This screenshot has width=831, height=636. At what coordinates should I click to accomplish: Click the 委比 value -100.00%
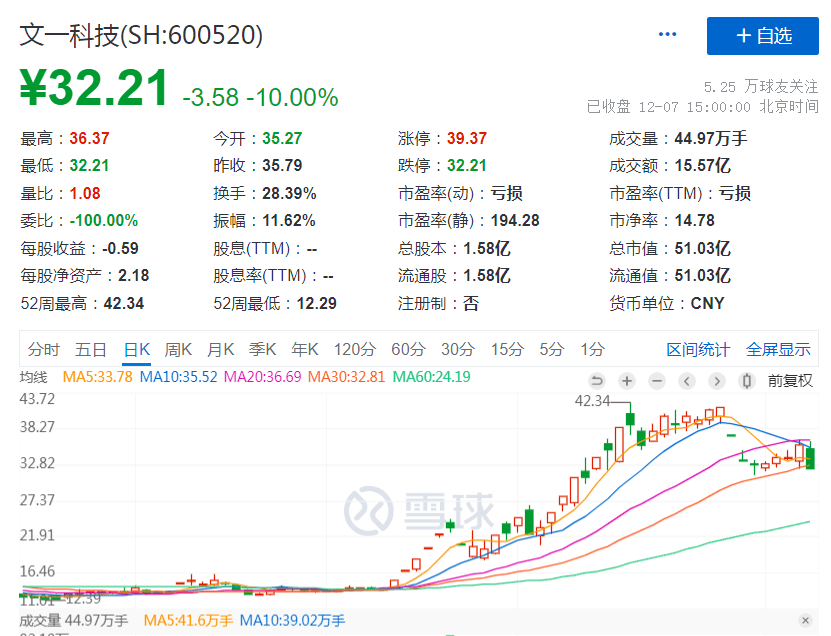pyautogui.click(x=104, y=220)
